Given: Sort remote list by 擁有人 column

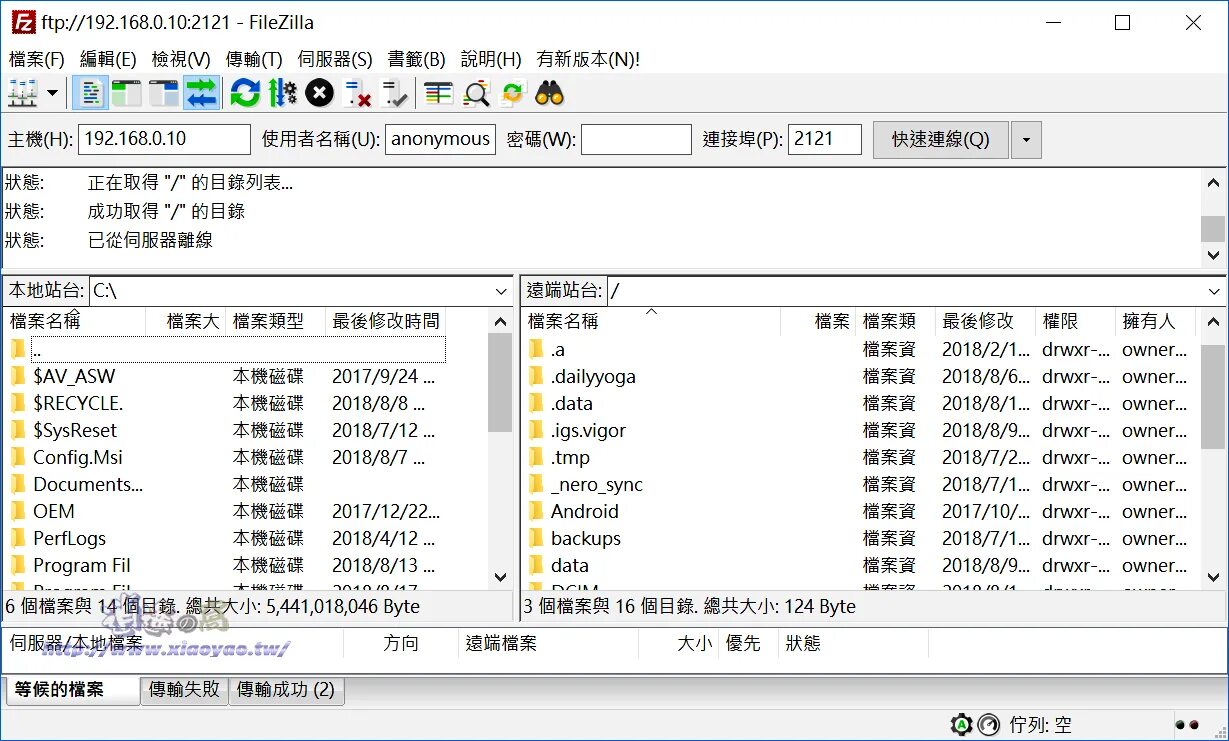Looking at the screenshot, I should click(x=1155, y=321).
